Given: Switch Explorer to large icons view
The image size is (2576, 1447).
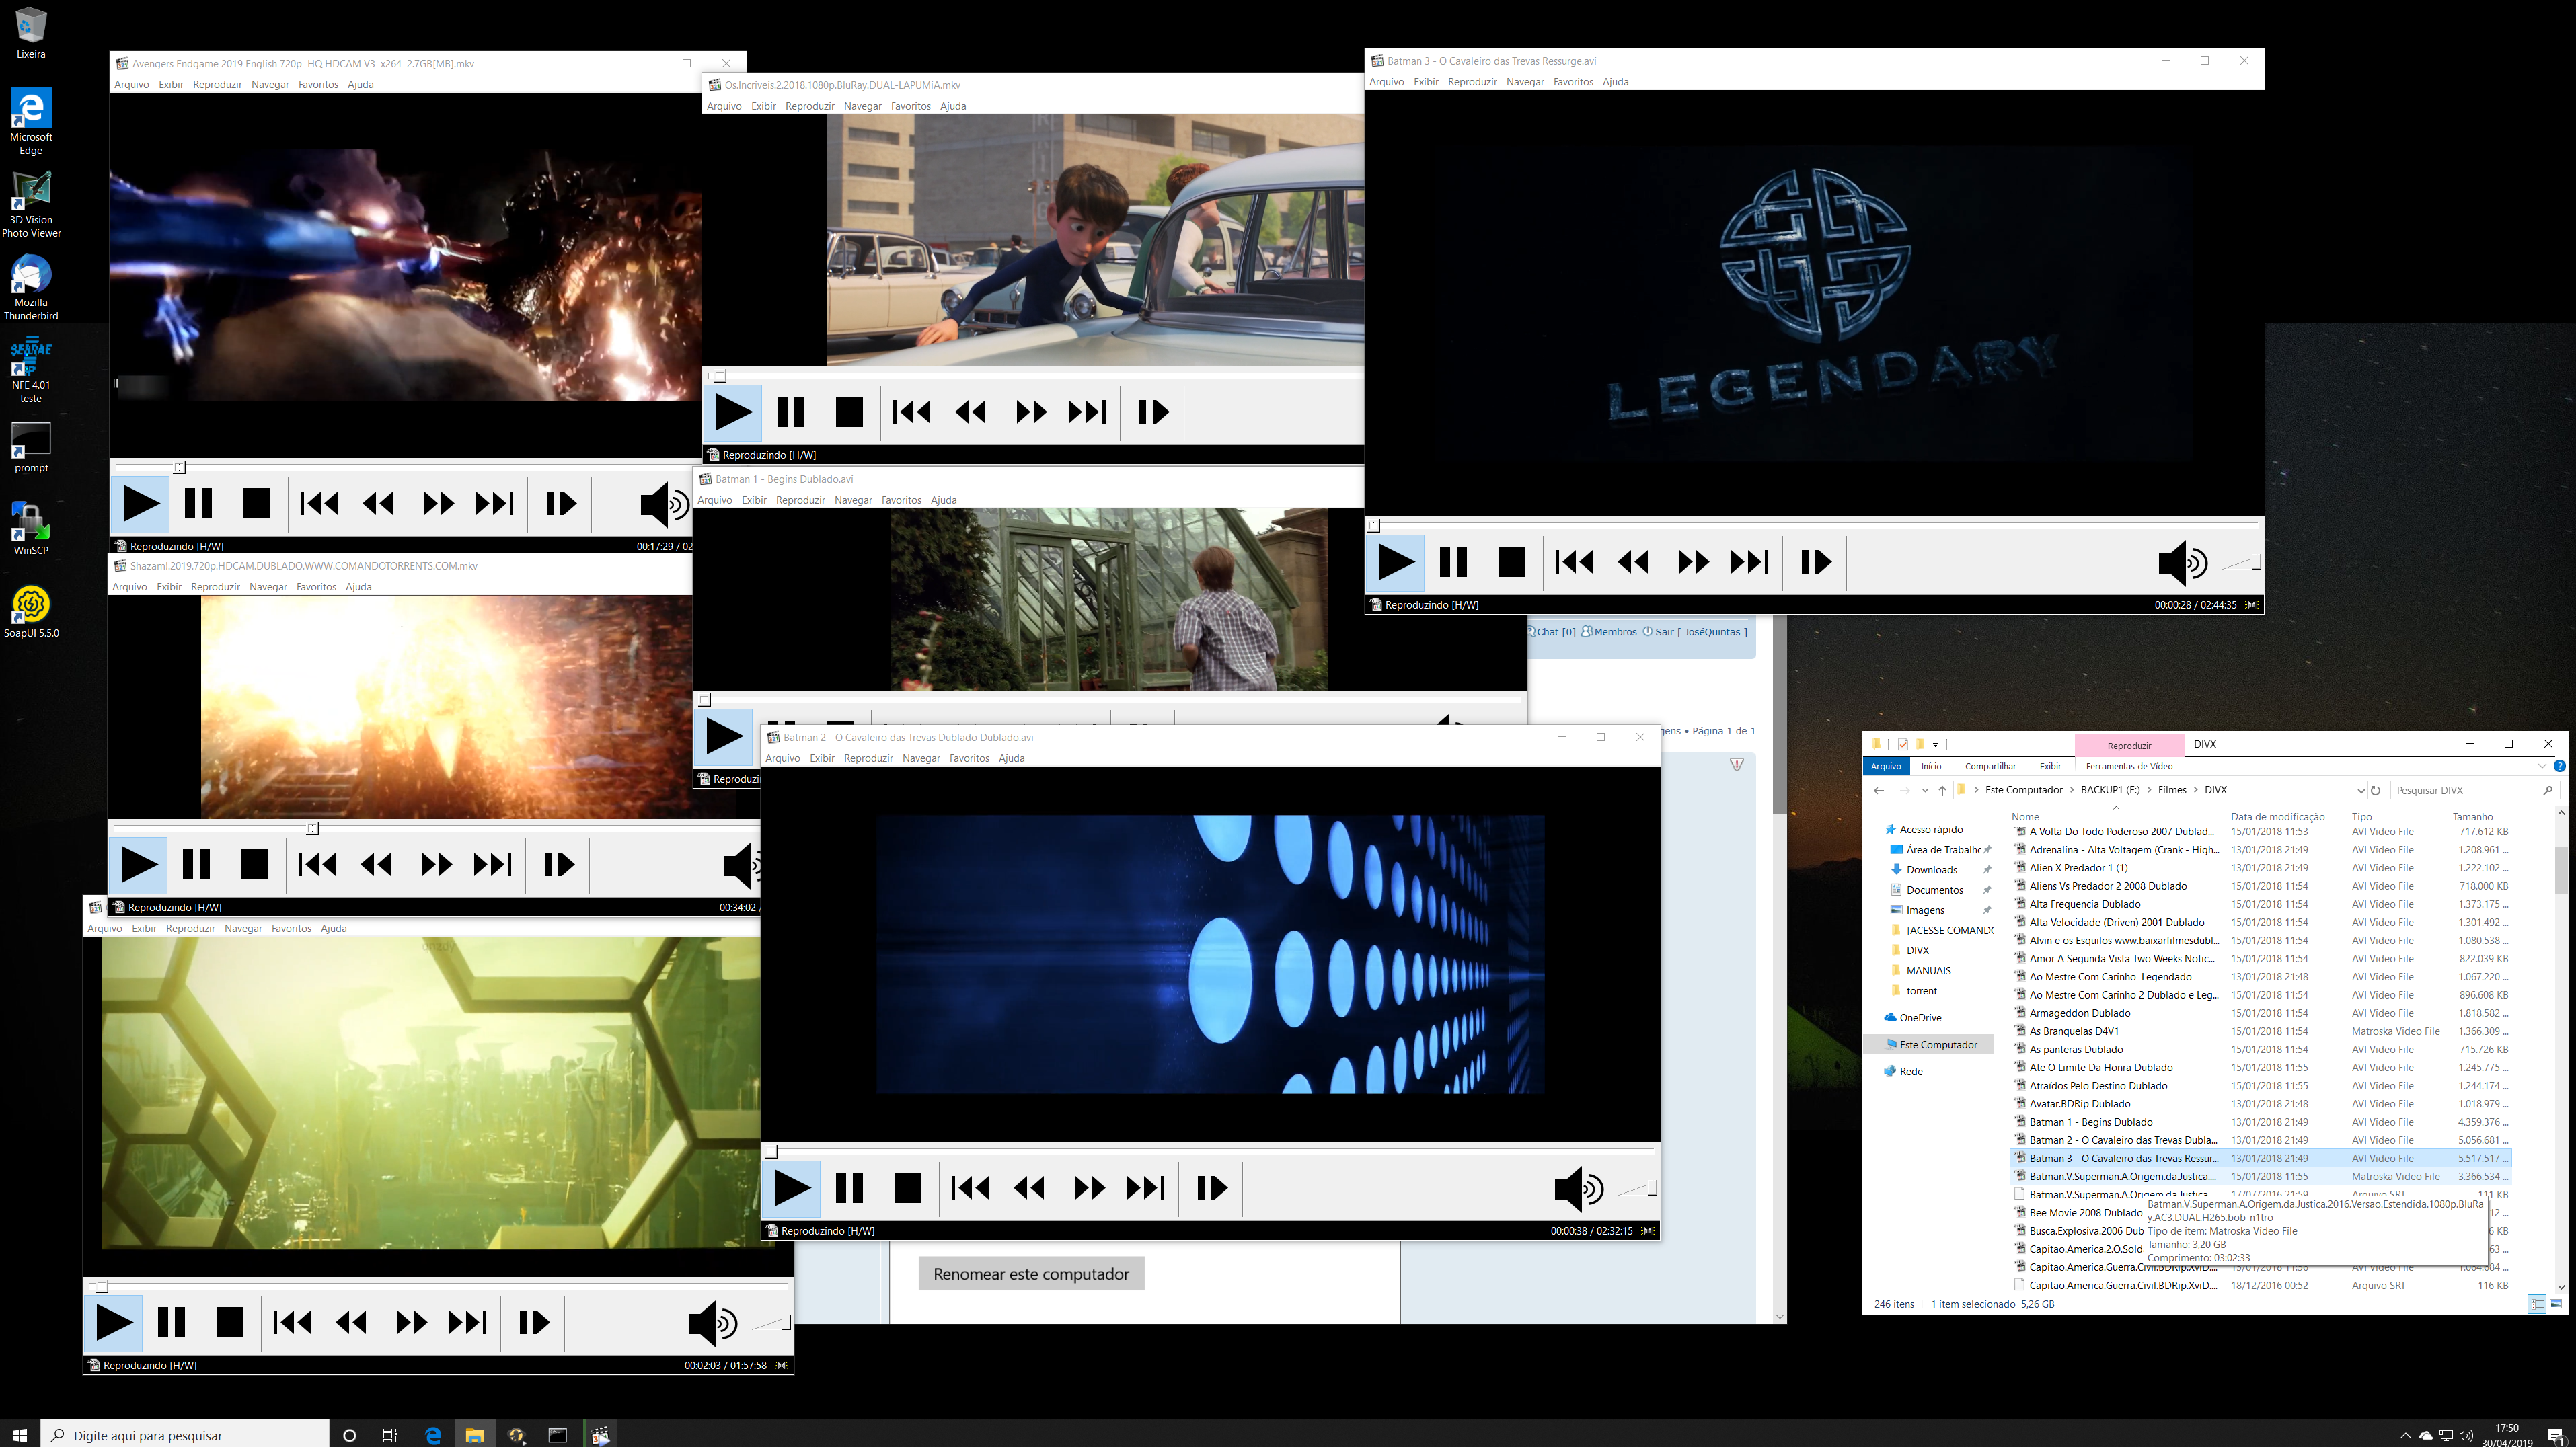Looking at the screenshot, I should click(x=2556, y=1304).
